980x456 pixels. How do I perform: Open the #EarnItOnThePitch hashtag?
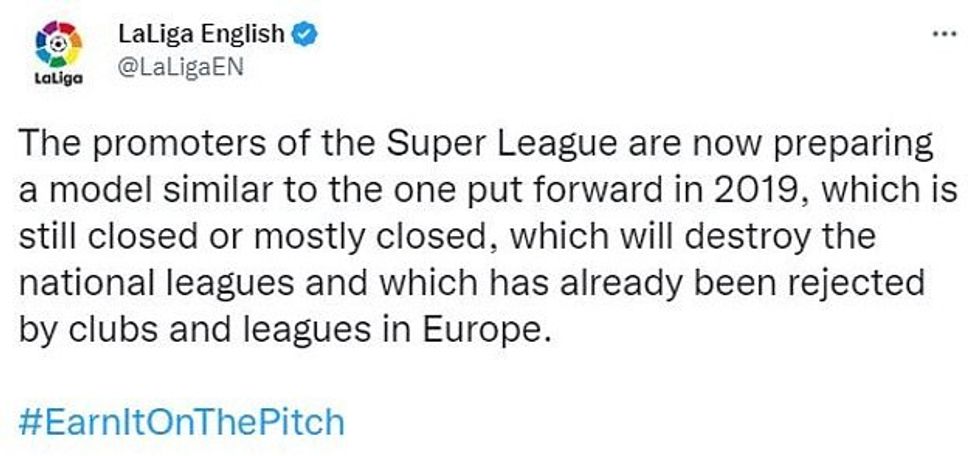point(182,421)
